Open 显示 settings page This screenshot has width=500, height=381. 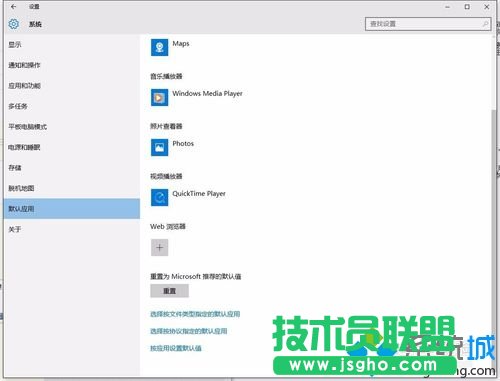point(72,44)
